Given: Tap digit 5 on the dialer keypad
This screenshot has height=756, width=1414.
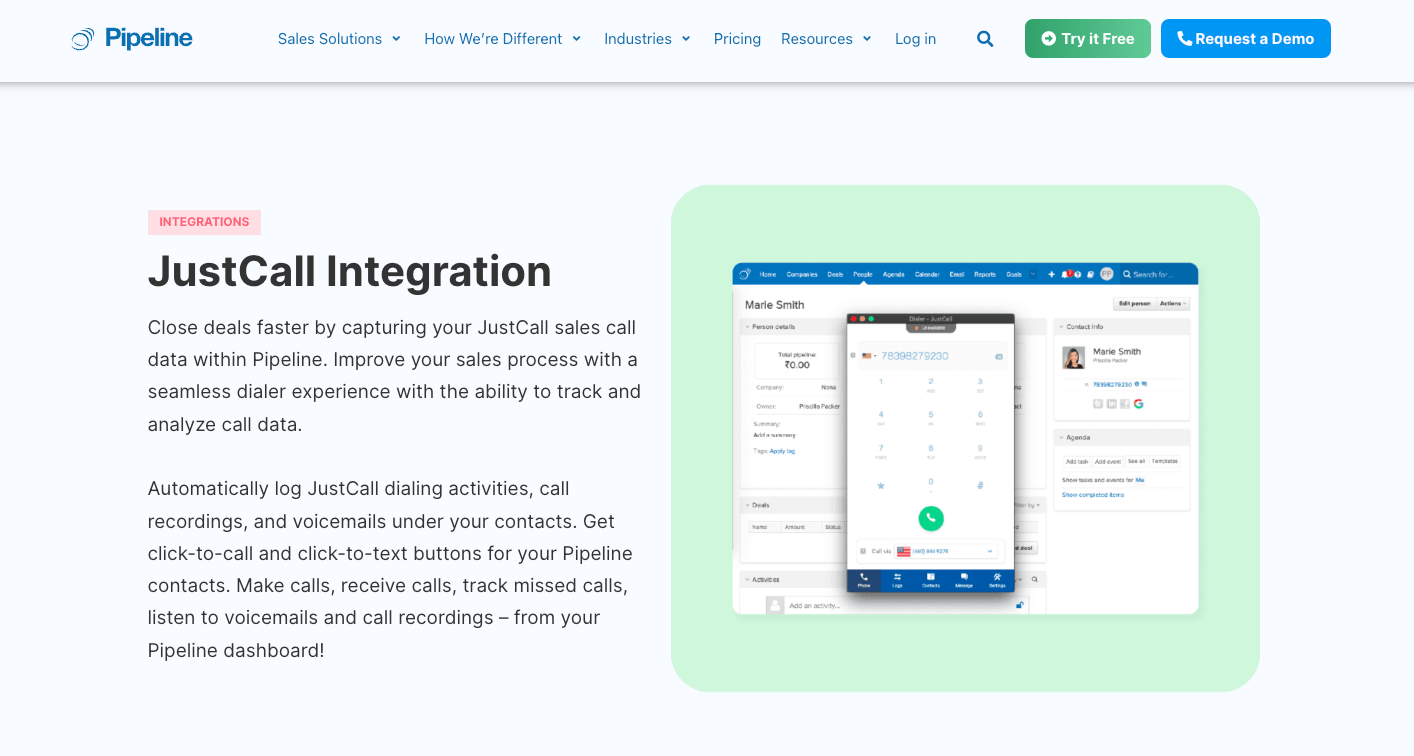Looking at the screenshot, I should [931, 416].
